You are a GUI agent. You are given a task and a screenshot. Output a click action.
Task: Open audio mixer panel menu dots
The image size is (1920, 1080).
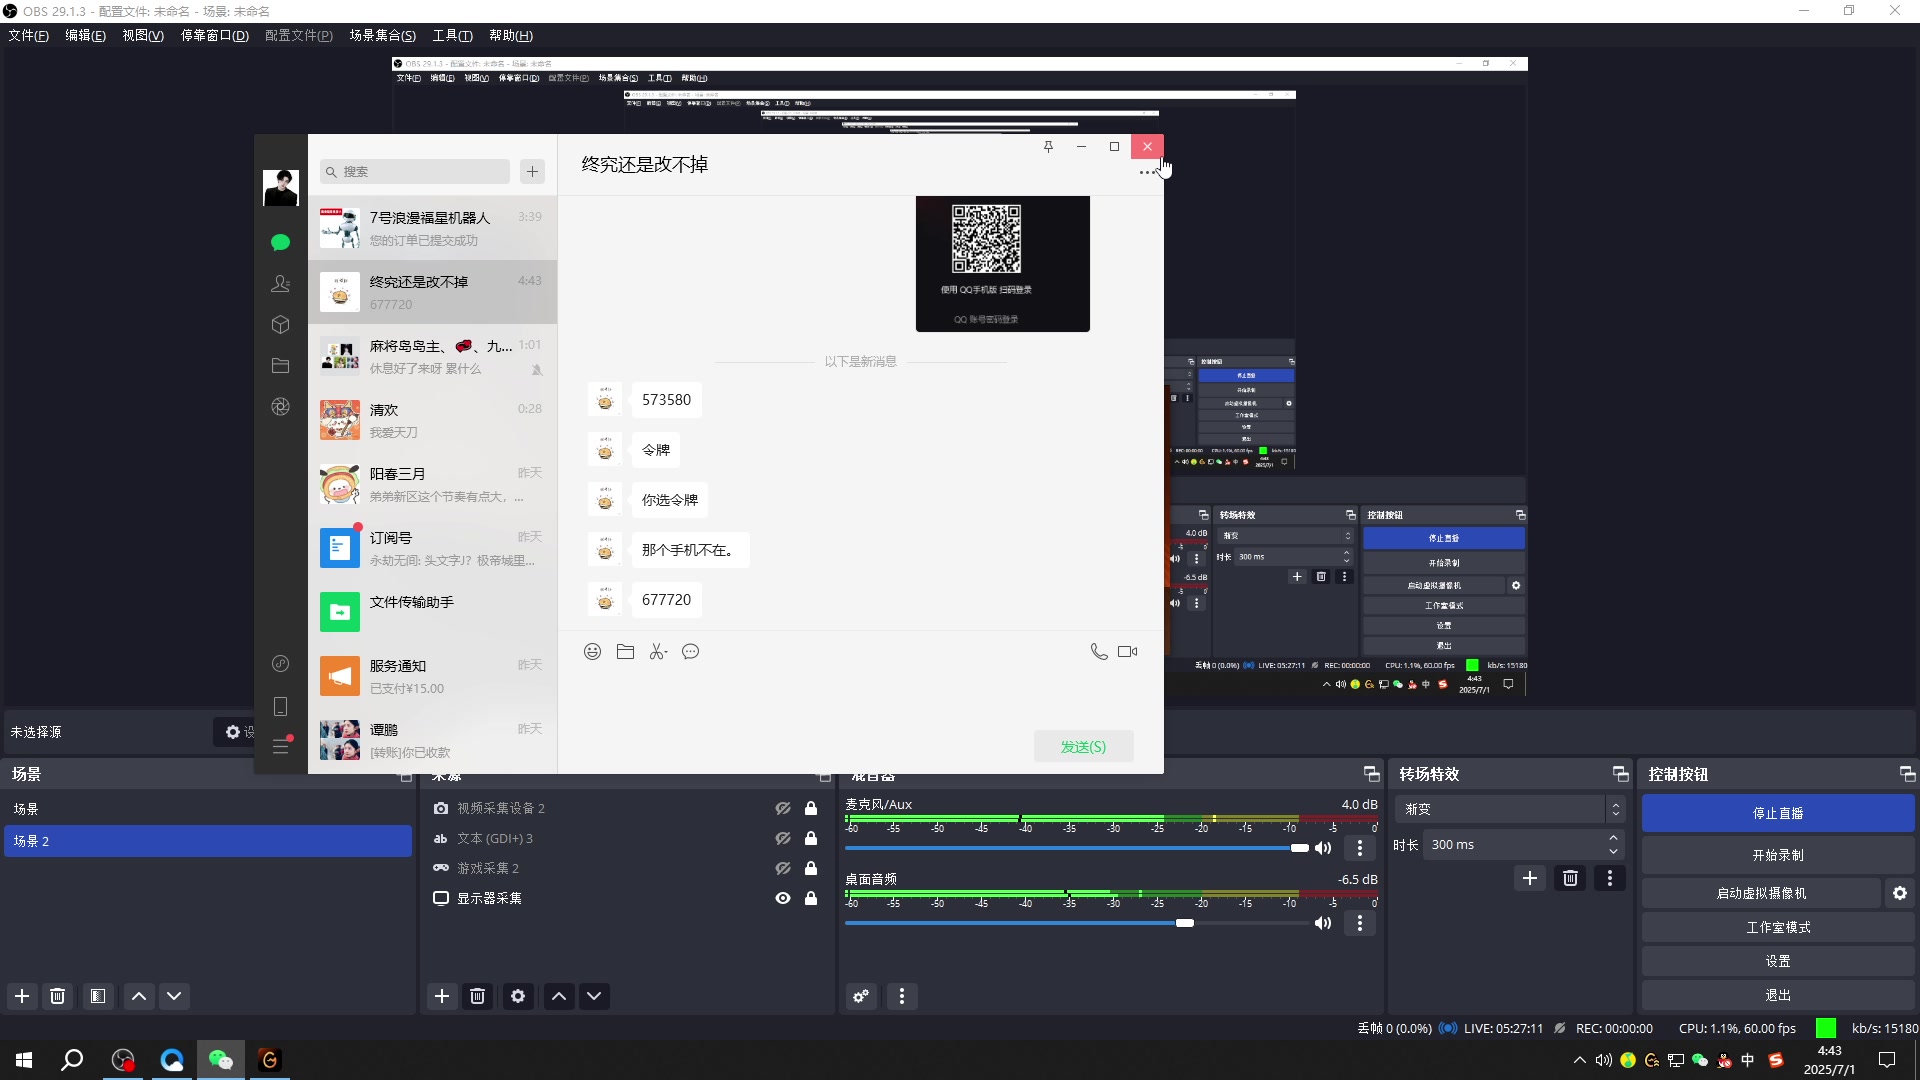902,996
